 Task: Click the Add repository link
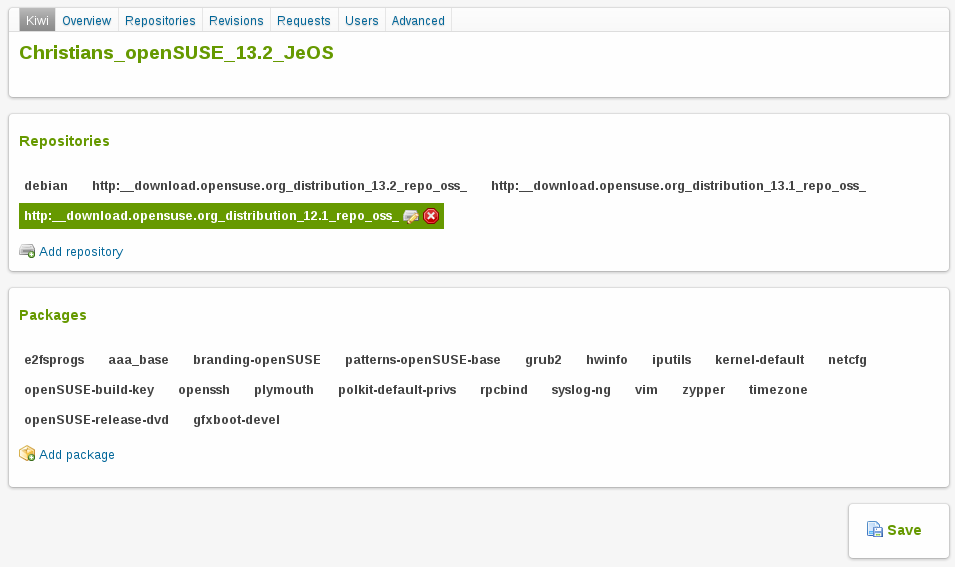point(81,252)
